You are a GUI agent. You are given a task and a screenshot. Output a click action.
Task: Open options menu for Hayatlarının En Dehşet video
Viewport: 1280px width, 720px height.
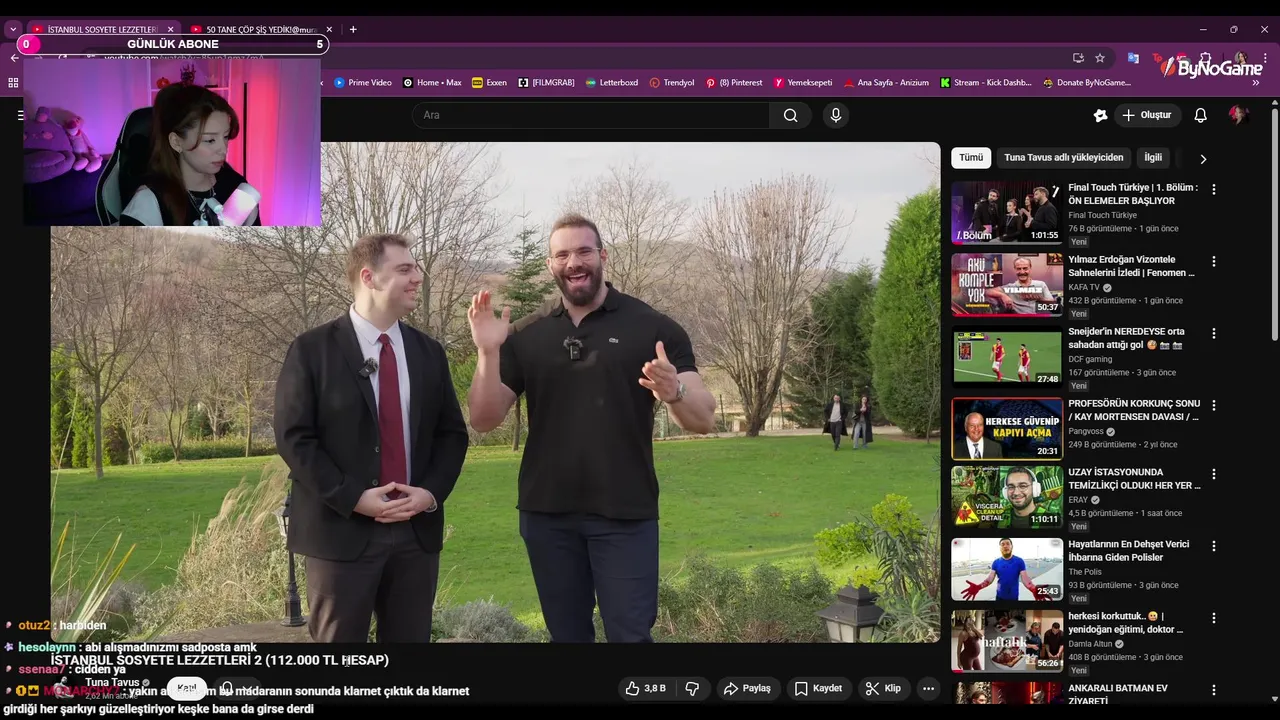[1214, 546]
